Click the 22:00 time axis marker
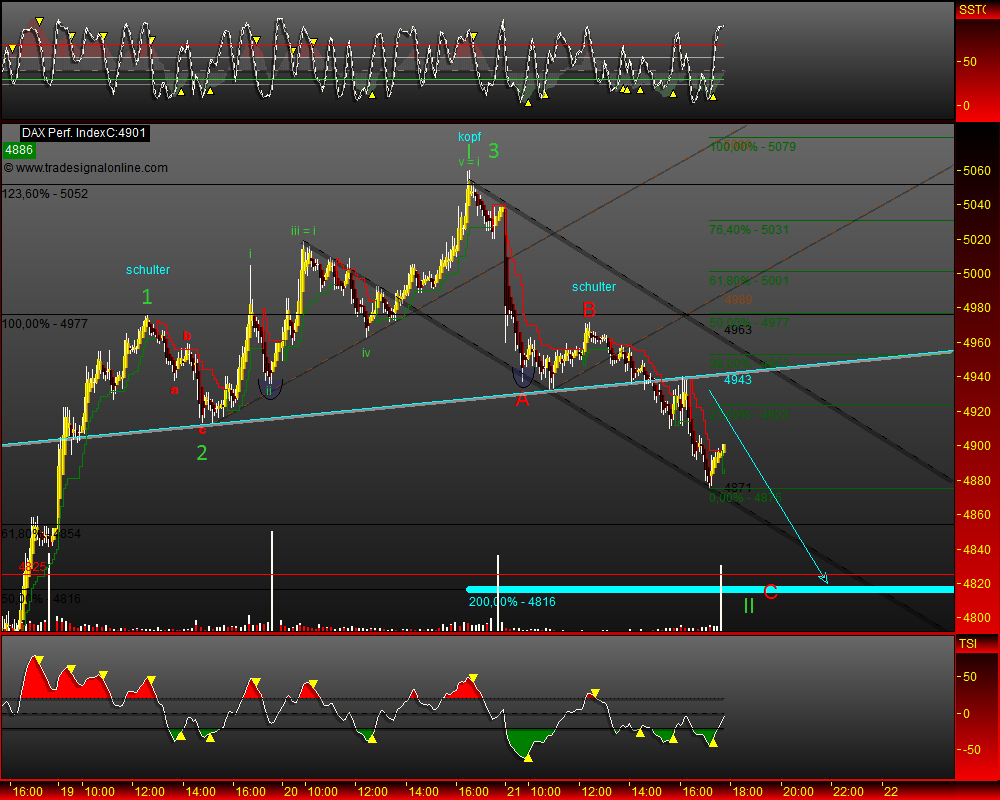 [849, 791]
